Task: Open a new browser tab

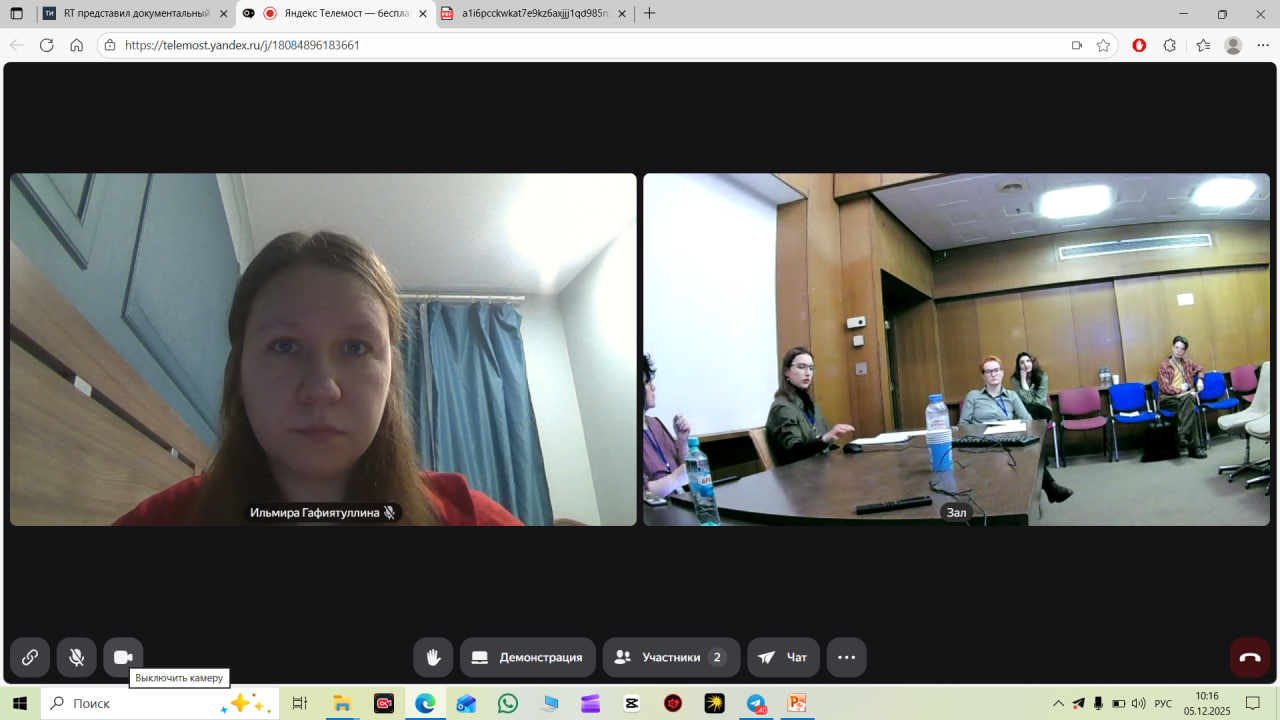Action: tap(650, 14)
